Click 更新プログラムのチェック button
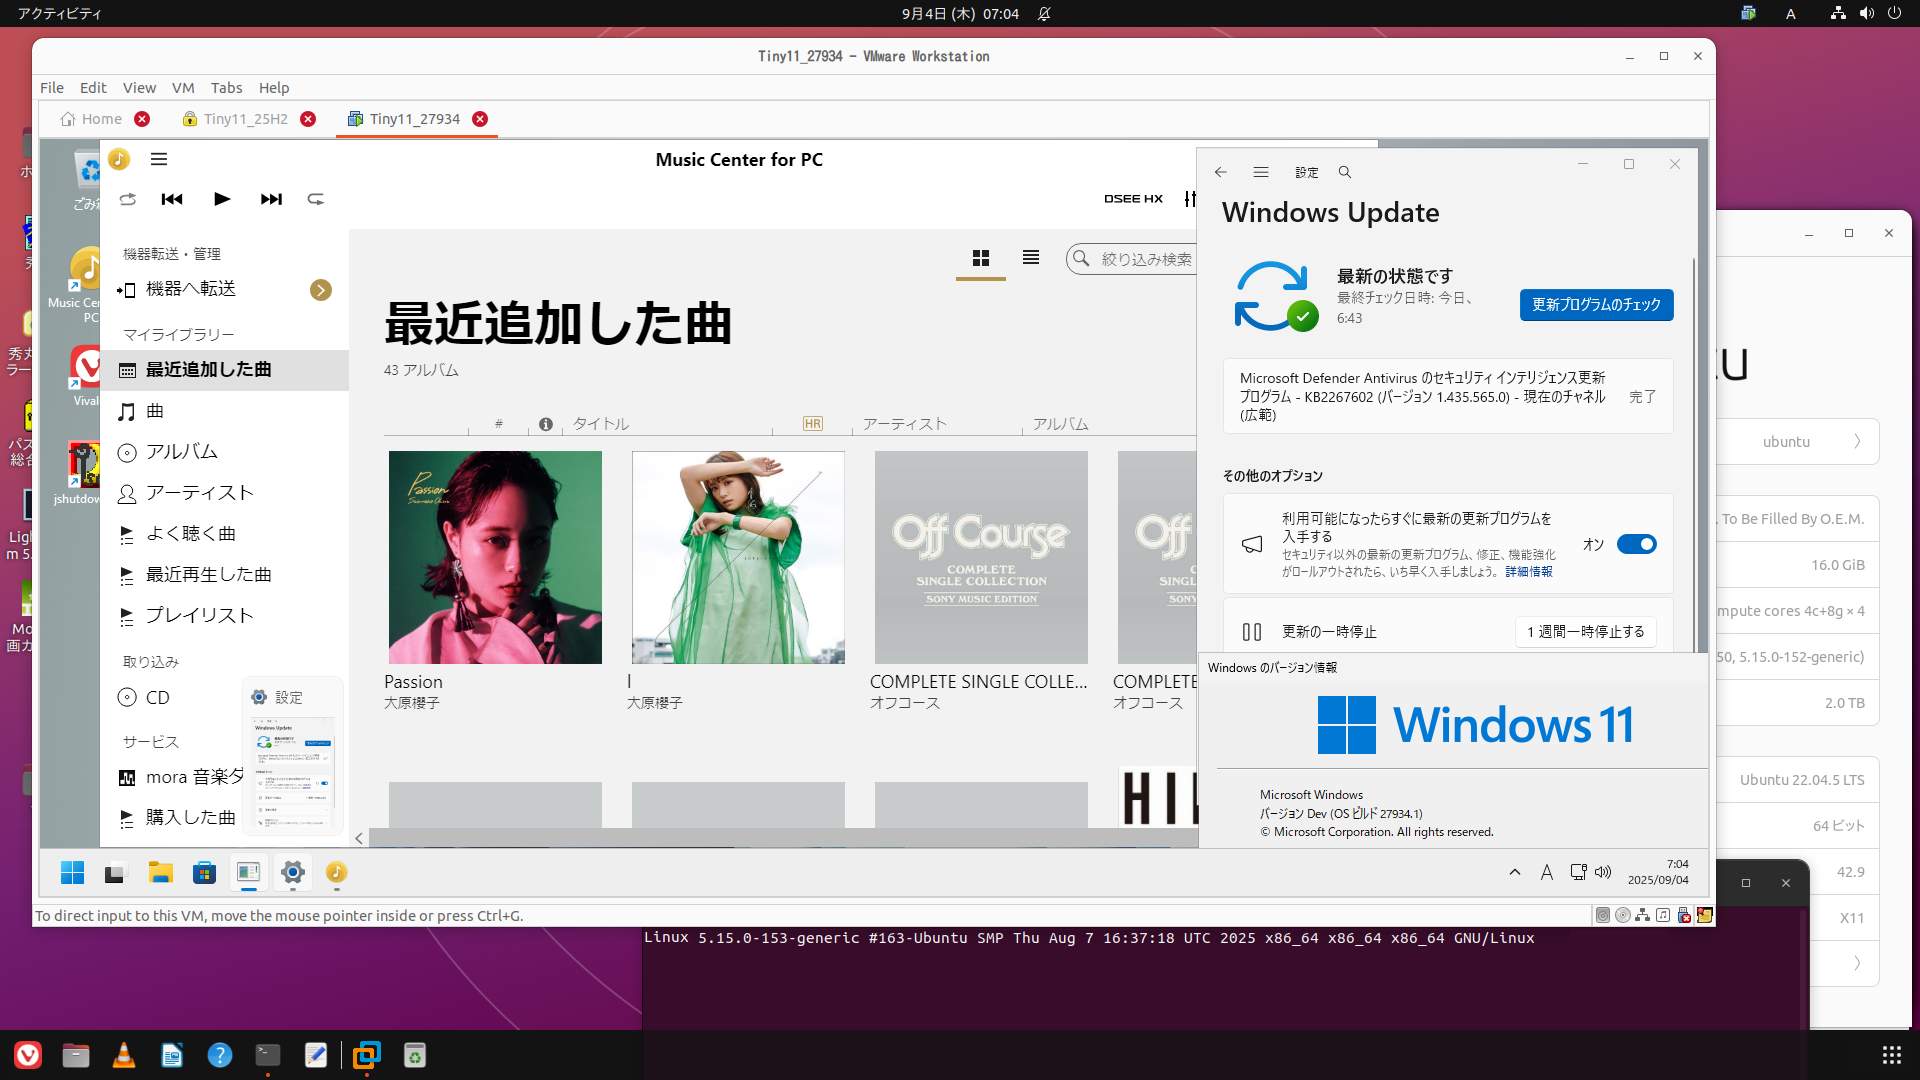The image size is (1920, 1080). (x=1596, y=305)
